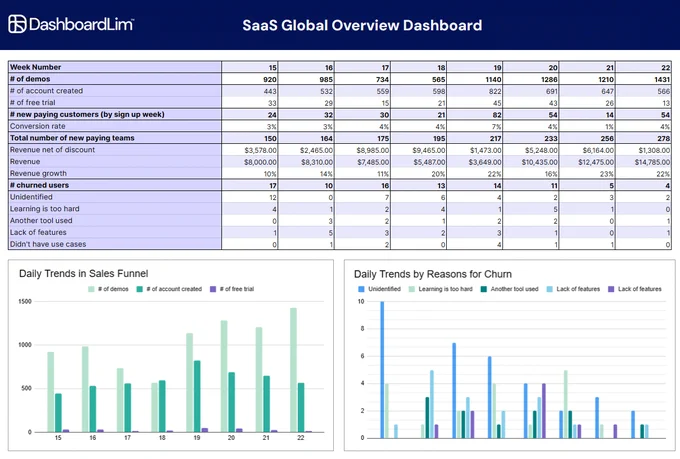
Task: Click week 22 demos bar in funnel chart
Action: (294, 370)
